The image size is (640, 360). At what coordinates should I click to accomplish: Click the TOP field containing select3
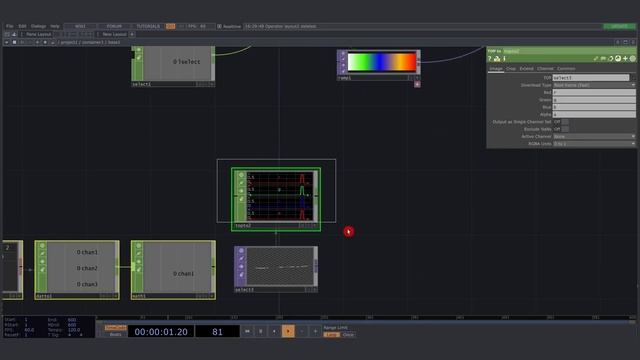(x=591, y=78)
